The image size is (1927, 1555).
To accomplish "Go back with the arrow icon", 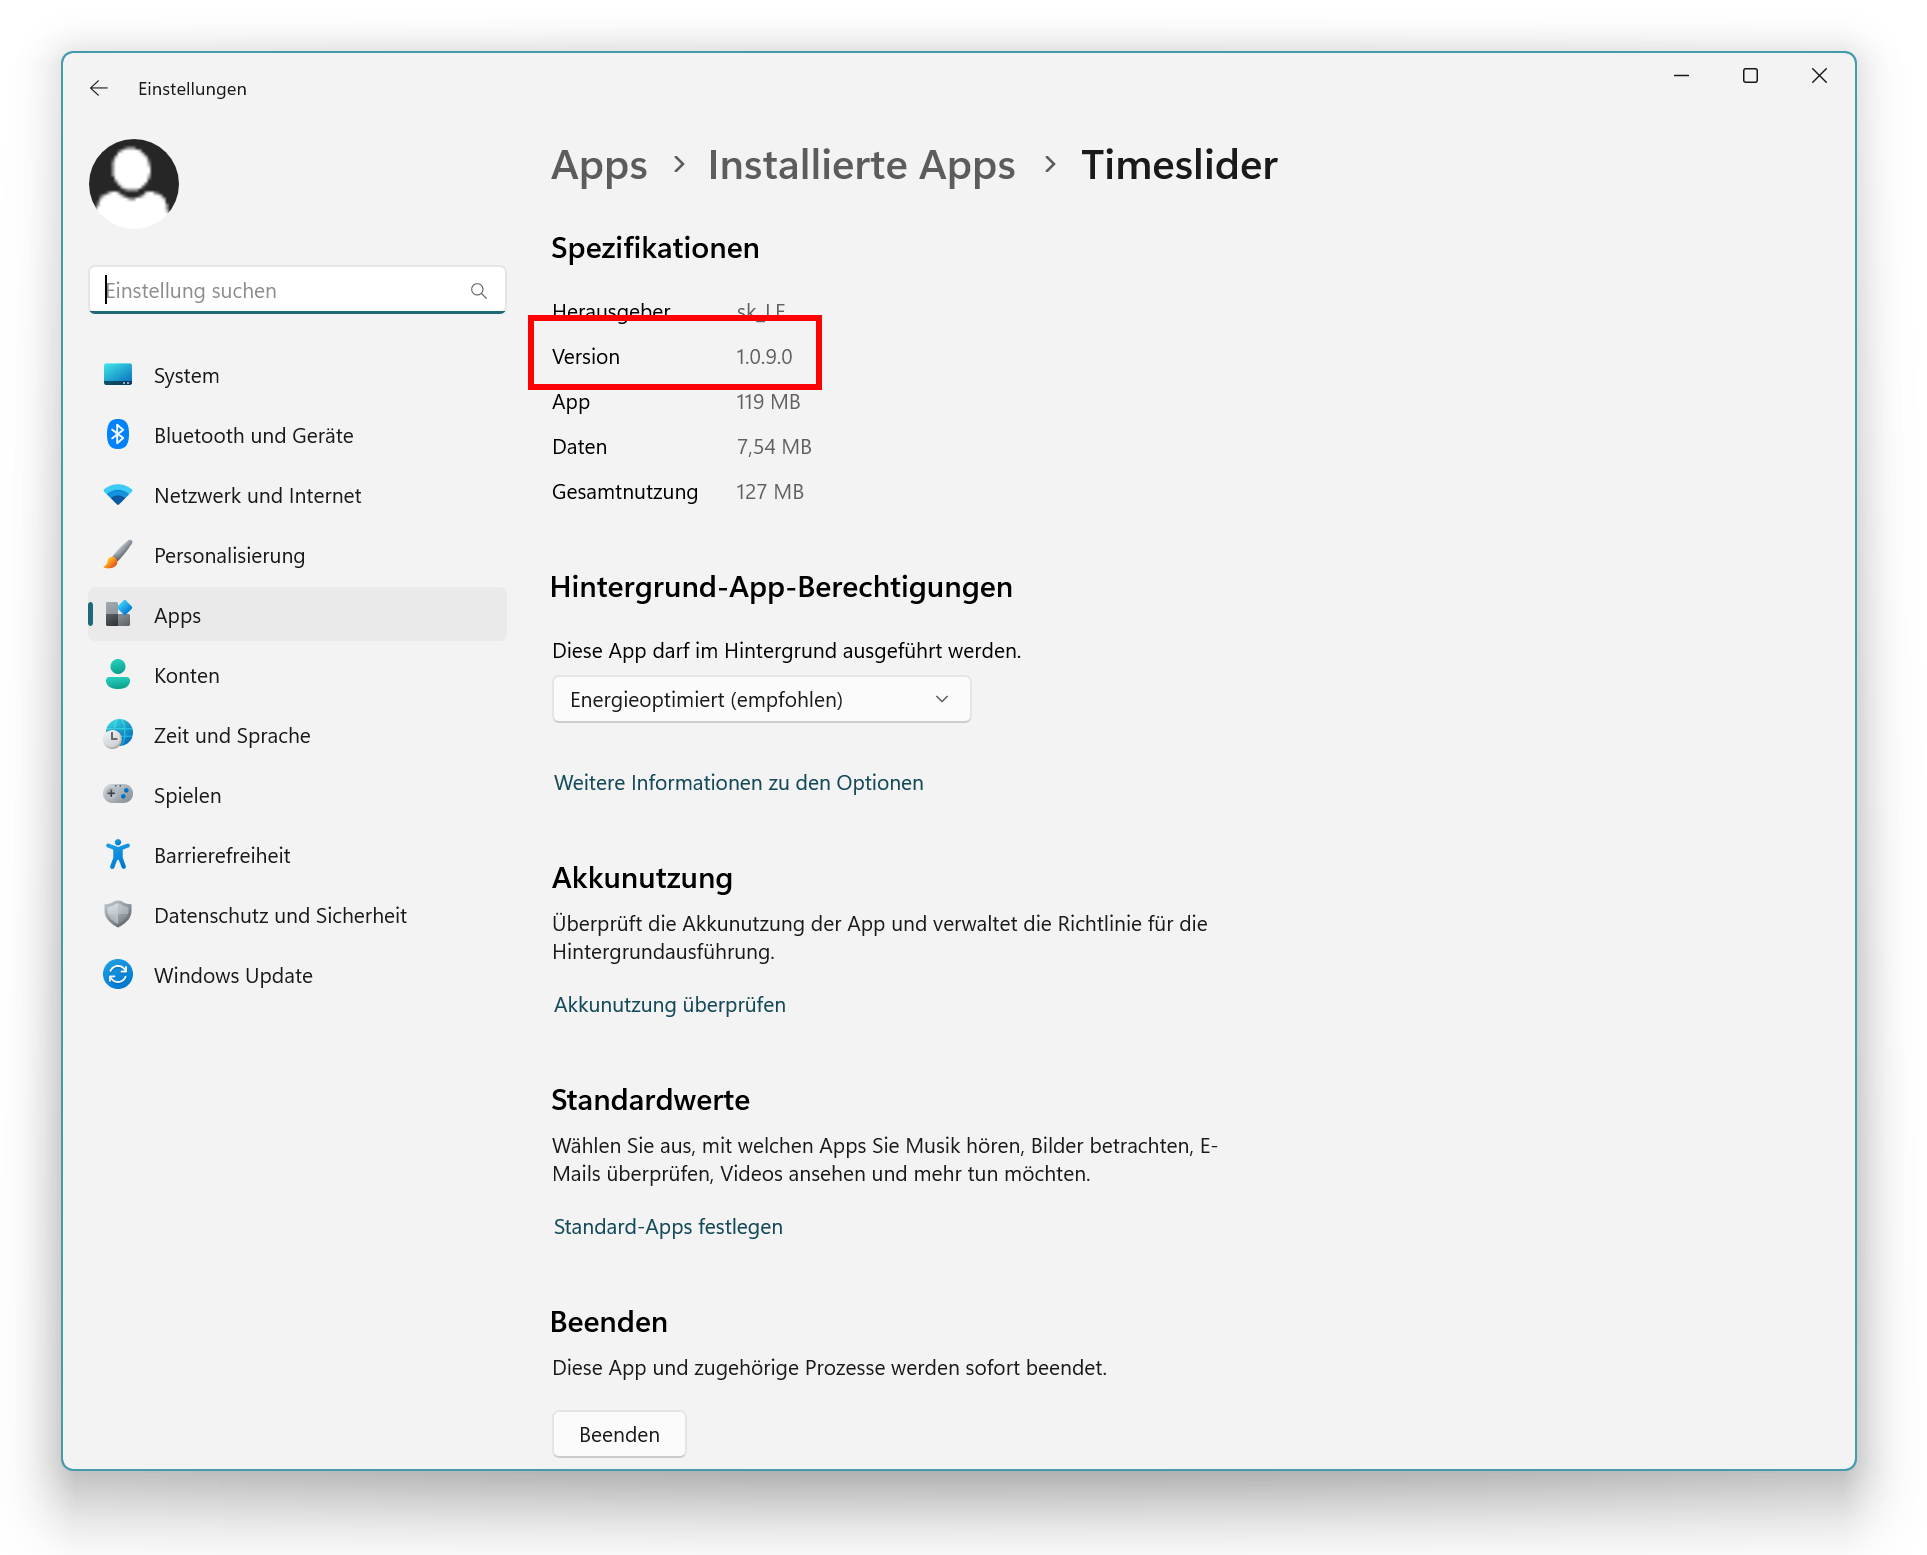I will click(99, 88).
